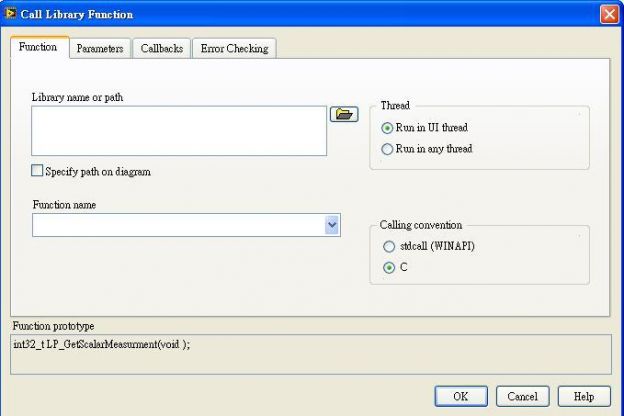Click the folder browse icon for library path
This screenshot has width=624, height=416.
click(344, 114)
